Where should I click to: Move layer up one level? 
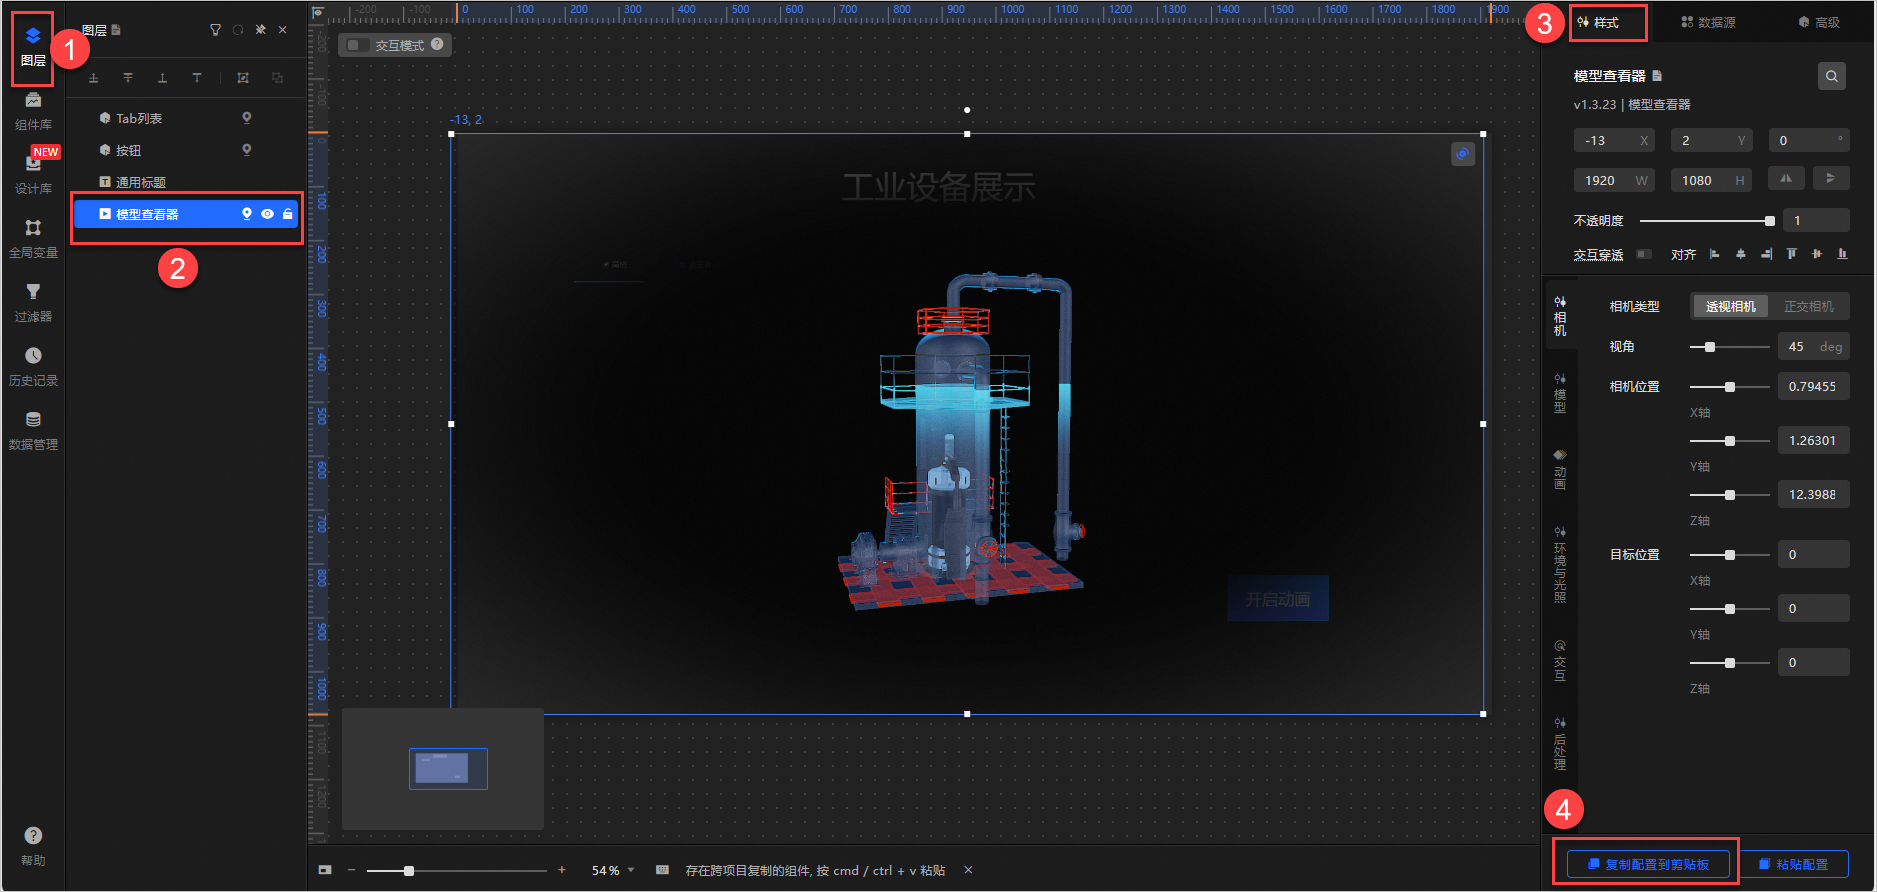(x=94, y=78)
